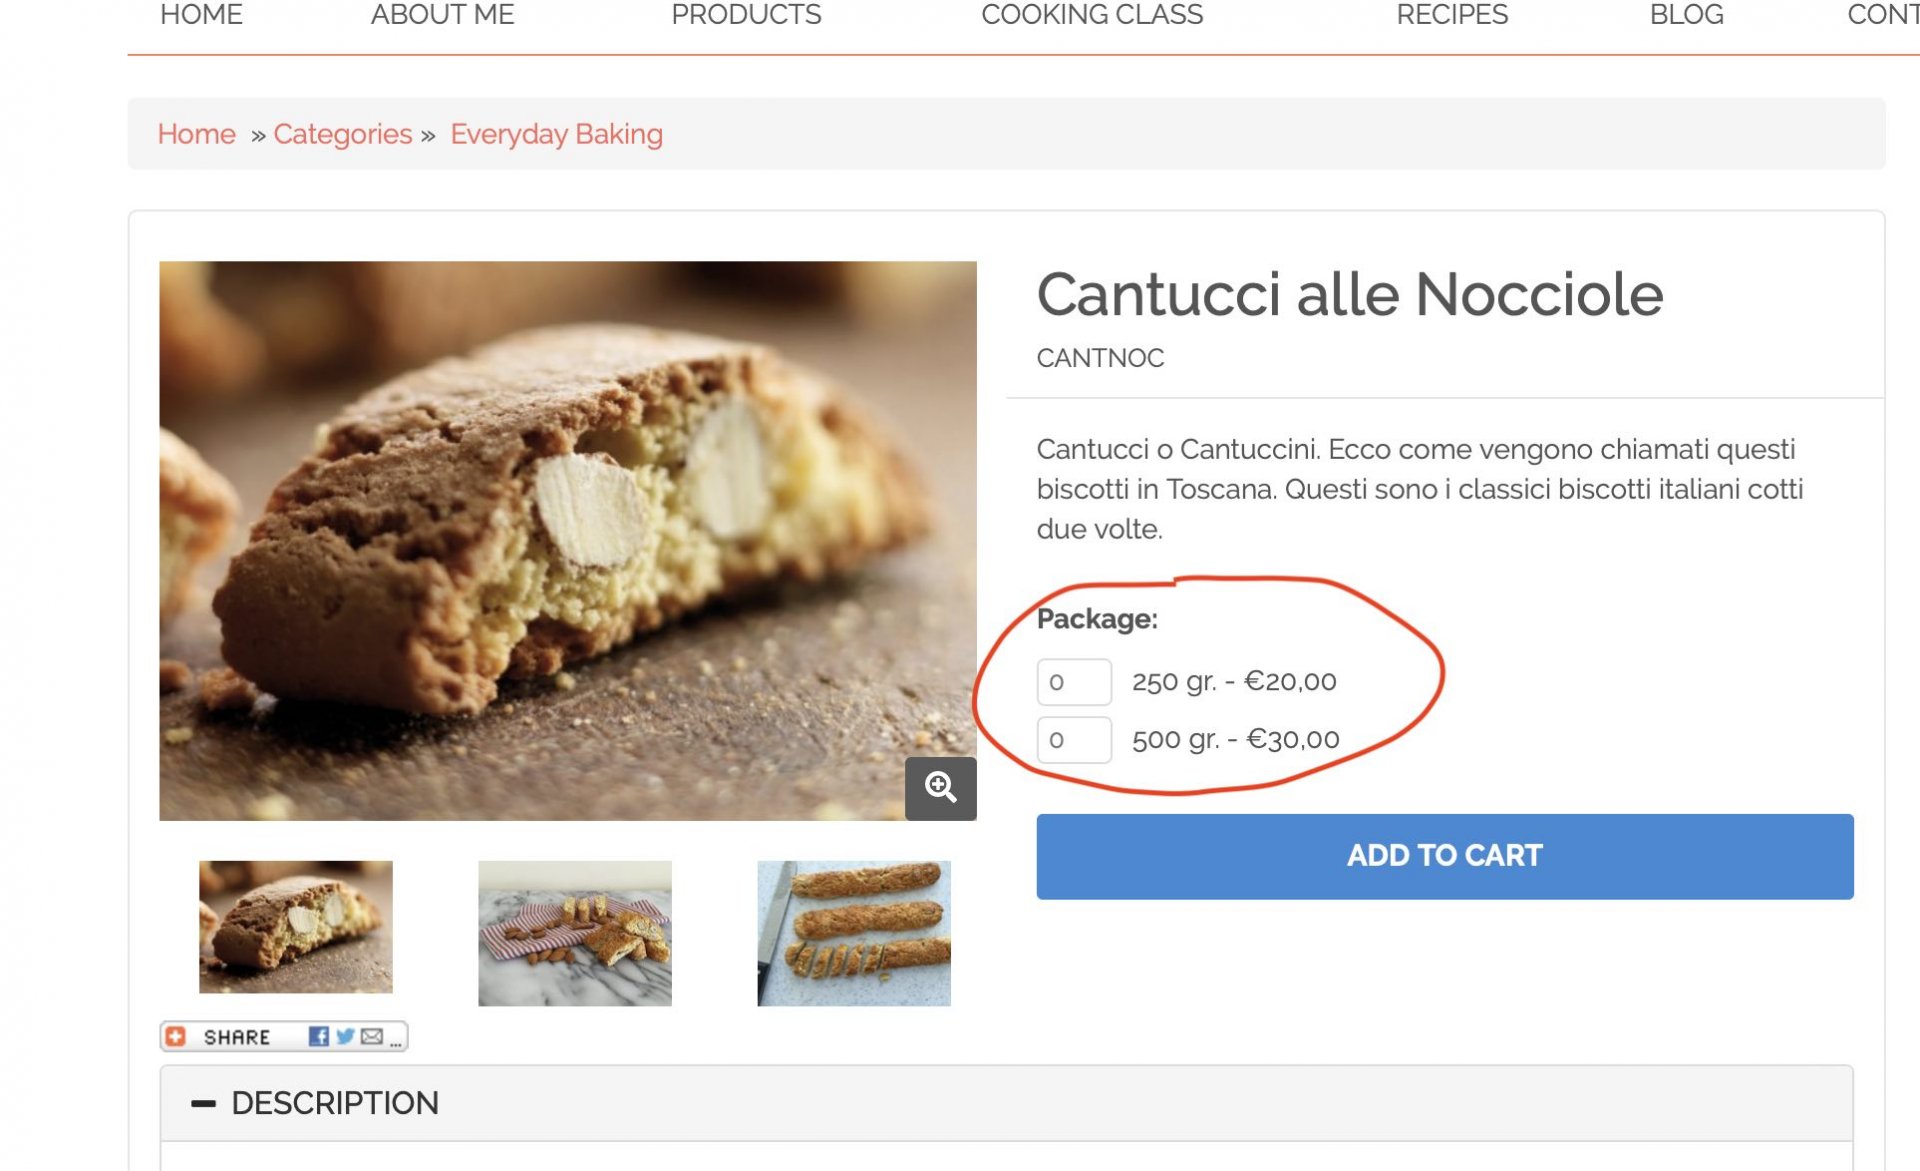Collapse the DESCRIPTION section
Screen dimensions: 1920x1171
pos(203,1103)
